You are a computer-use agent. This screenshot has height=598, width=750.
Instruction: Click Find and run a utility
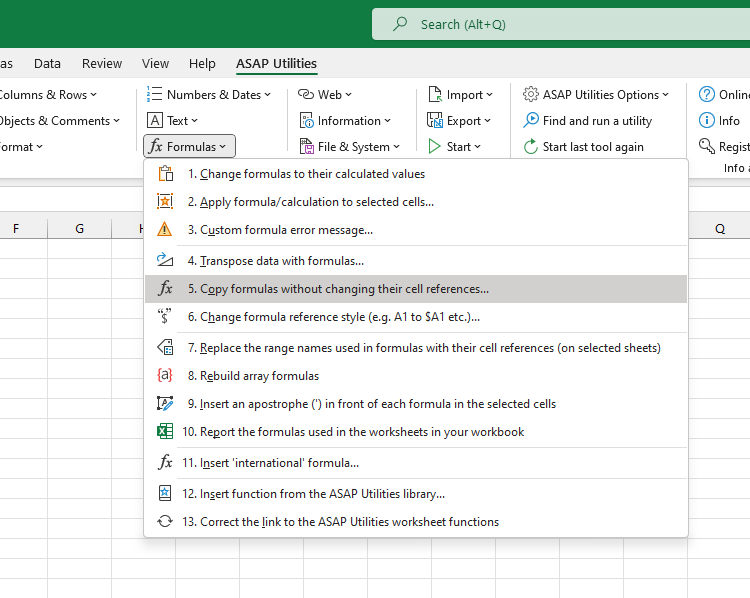tap(588, 121)
